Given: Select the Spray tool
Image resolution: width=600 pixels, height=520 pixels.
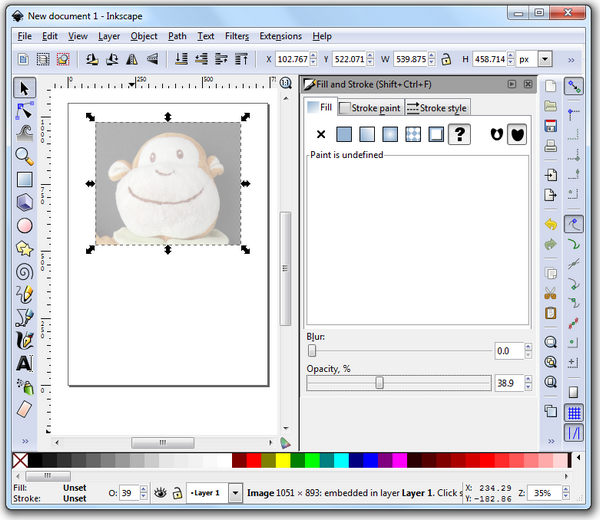Looking at the screenshot, I should click(25, 386).
